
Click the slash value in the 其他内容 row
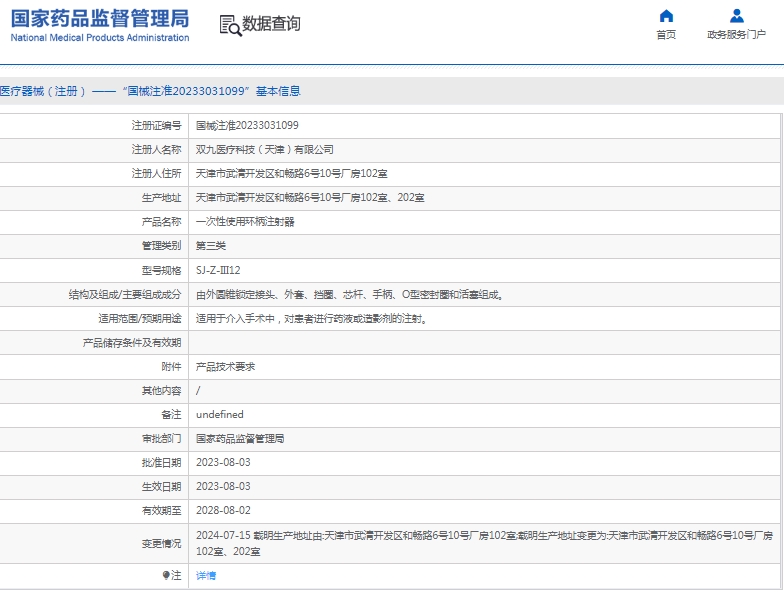pyautogui.click(x=198, y=390)
